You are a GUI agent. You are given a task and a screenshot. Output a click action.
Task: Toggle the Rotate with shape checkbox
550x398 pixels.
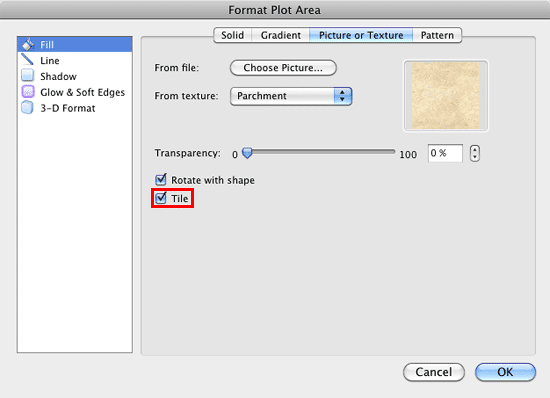click(x=161, y=180)
